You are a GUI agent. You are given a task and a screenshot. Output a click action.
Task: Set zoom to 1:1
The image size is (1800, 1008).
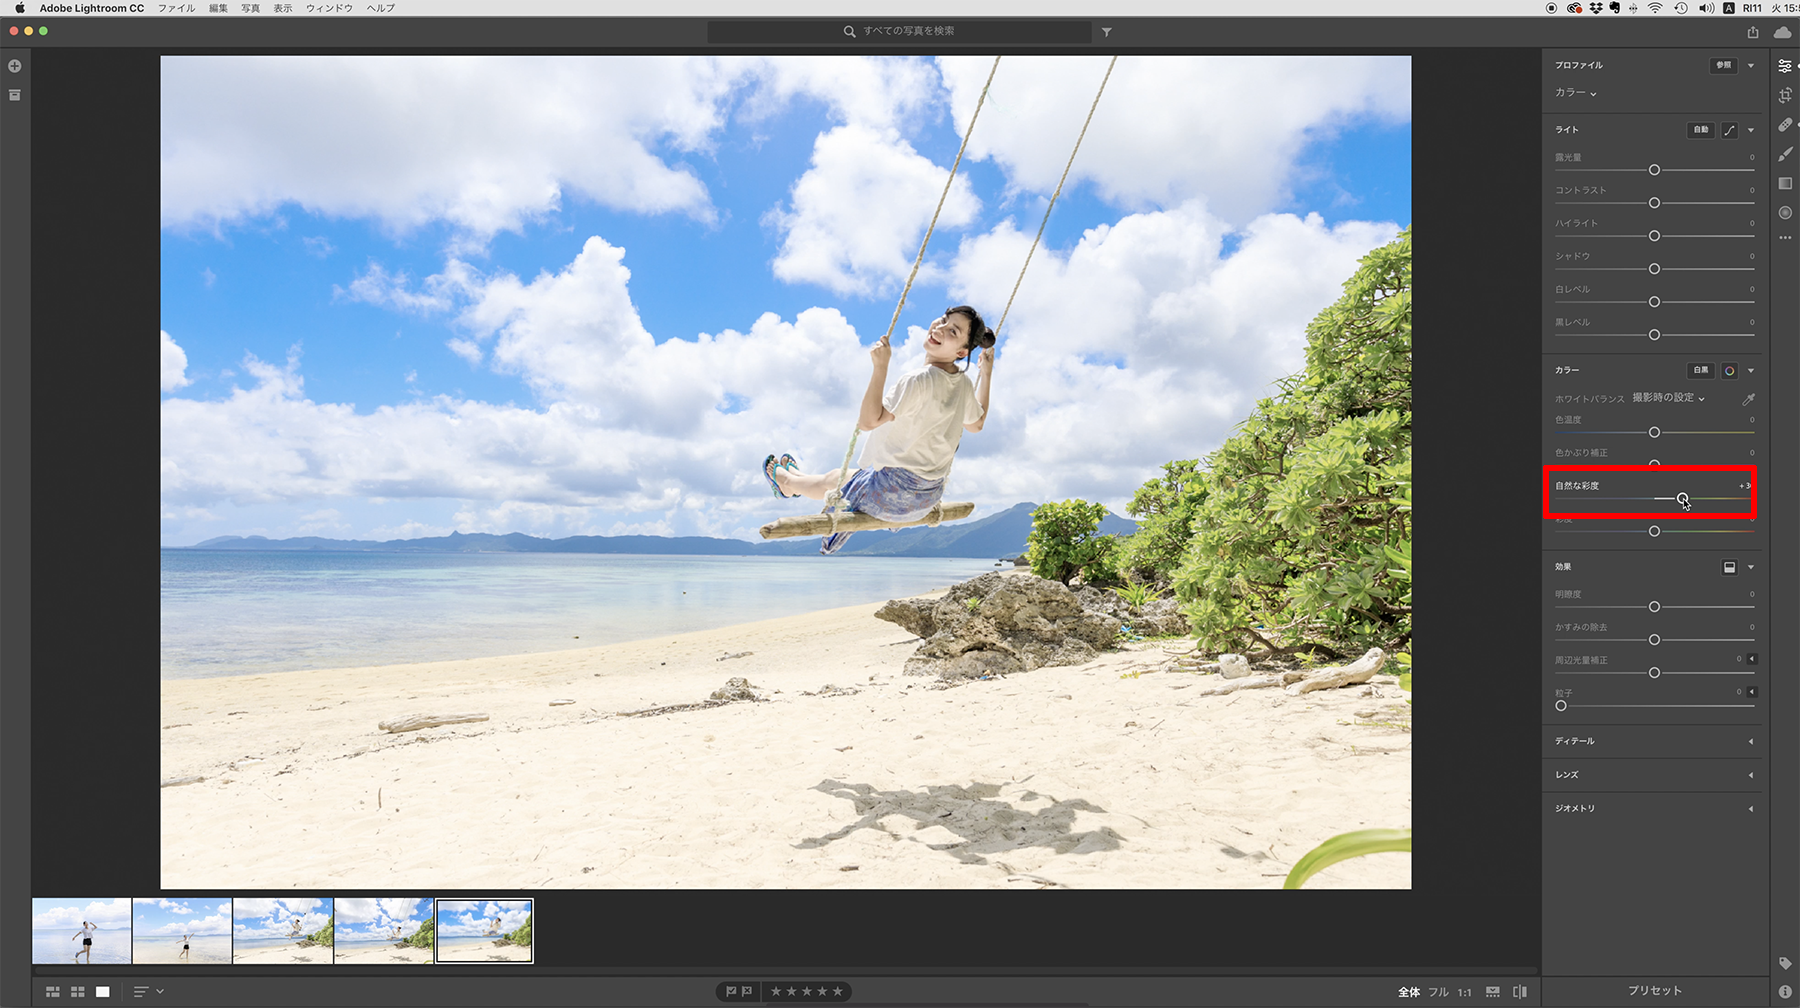tap(1464, 992)
